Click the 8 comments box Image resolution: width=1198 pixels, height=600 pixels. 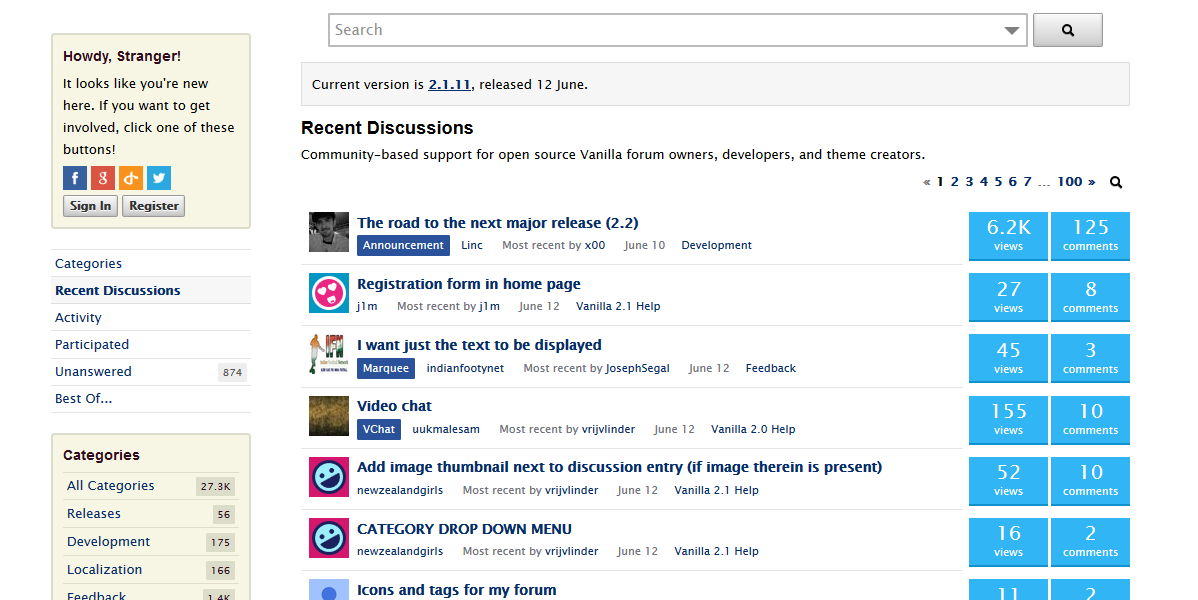tap(1090, 297)
